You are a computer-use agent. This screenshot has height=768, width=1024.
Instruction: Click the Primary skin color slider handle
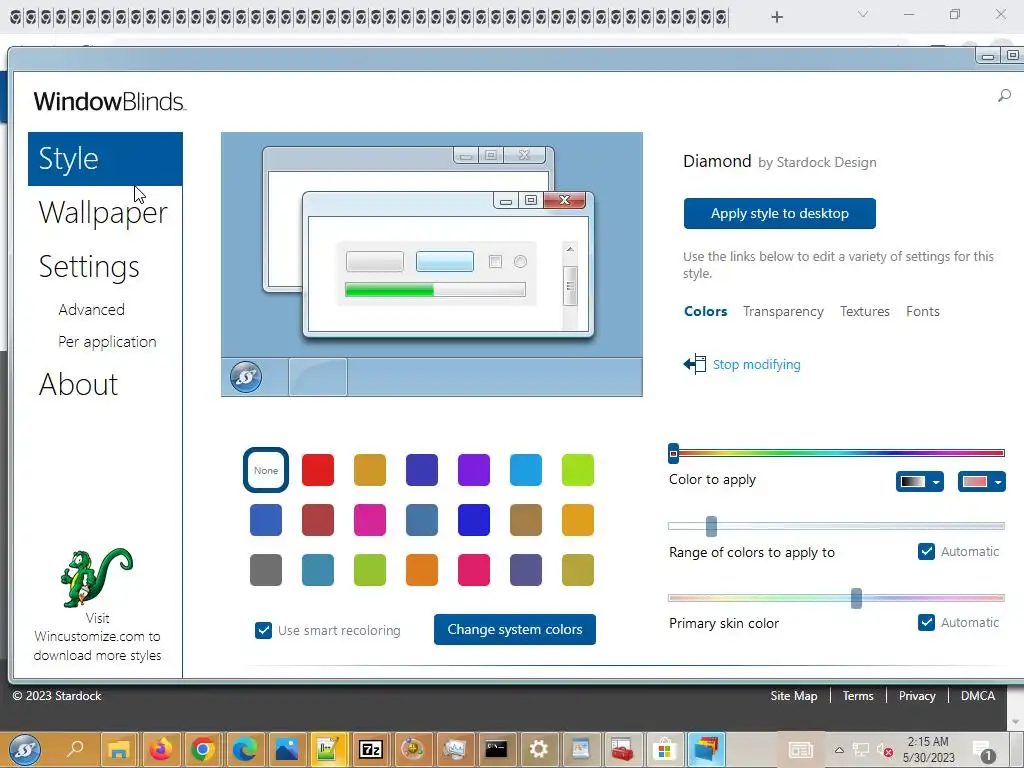[x=856, y=598]
